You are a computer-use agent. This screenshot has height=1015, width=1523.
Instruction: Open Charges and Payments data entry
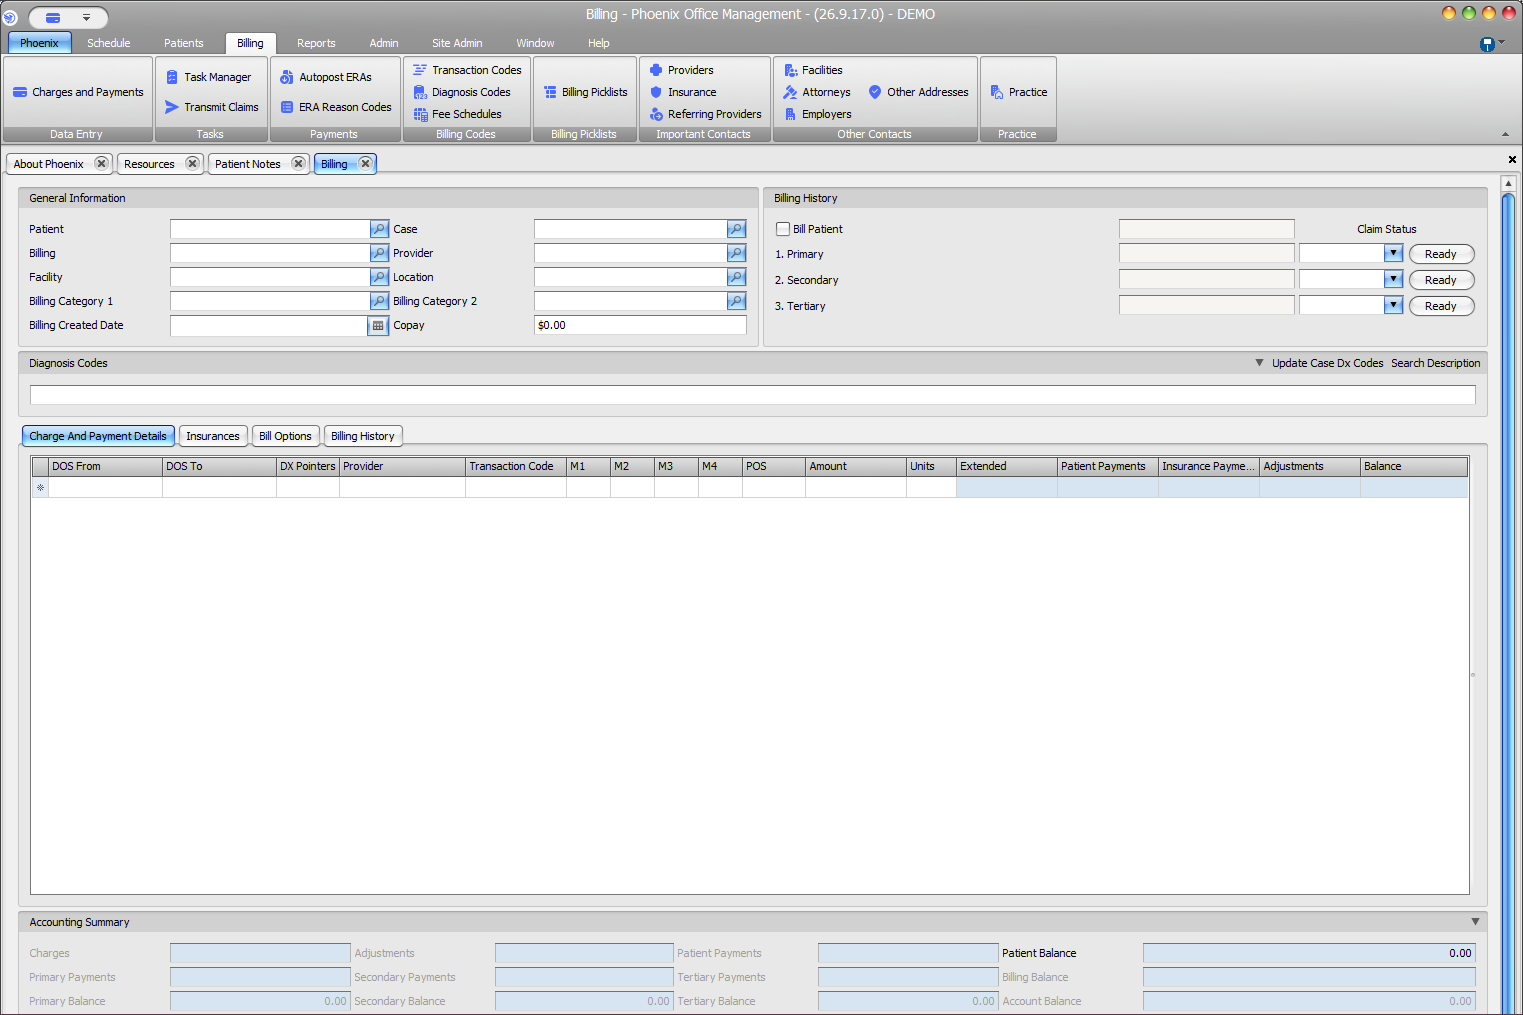point(78,92)
